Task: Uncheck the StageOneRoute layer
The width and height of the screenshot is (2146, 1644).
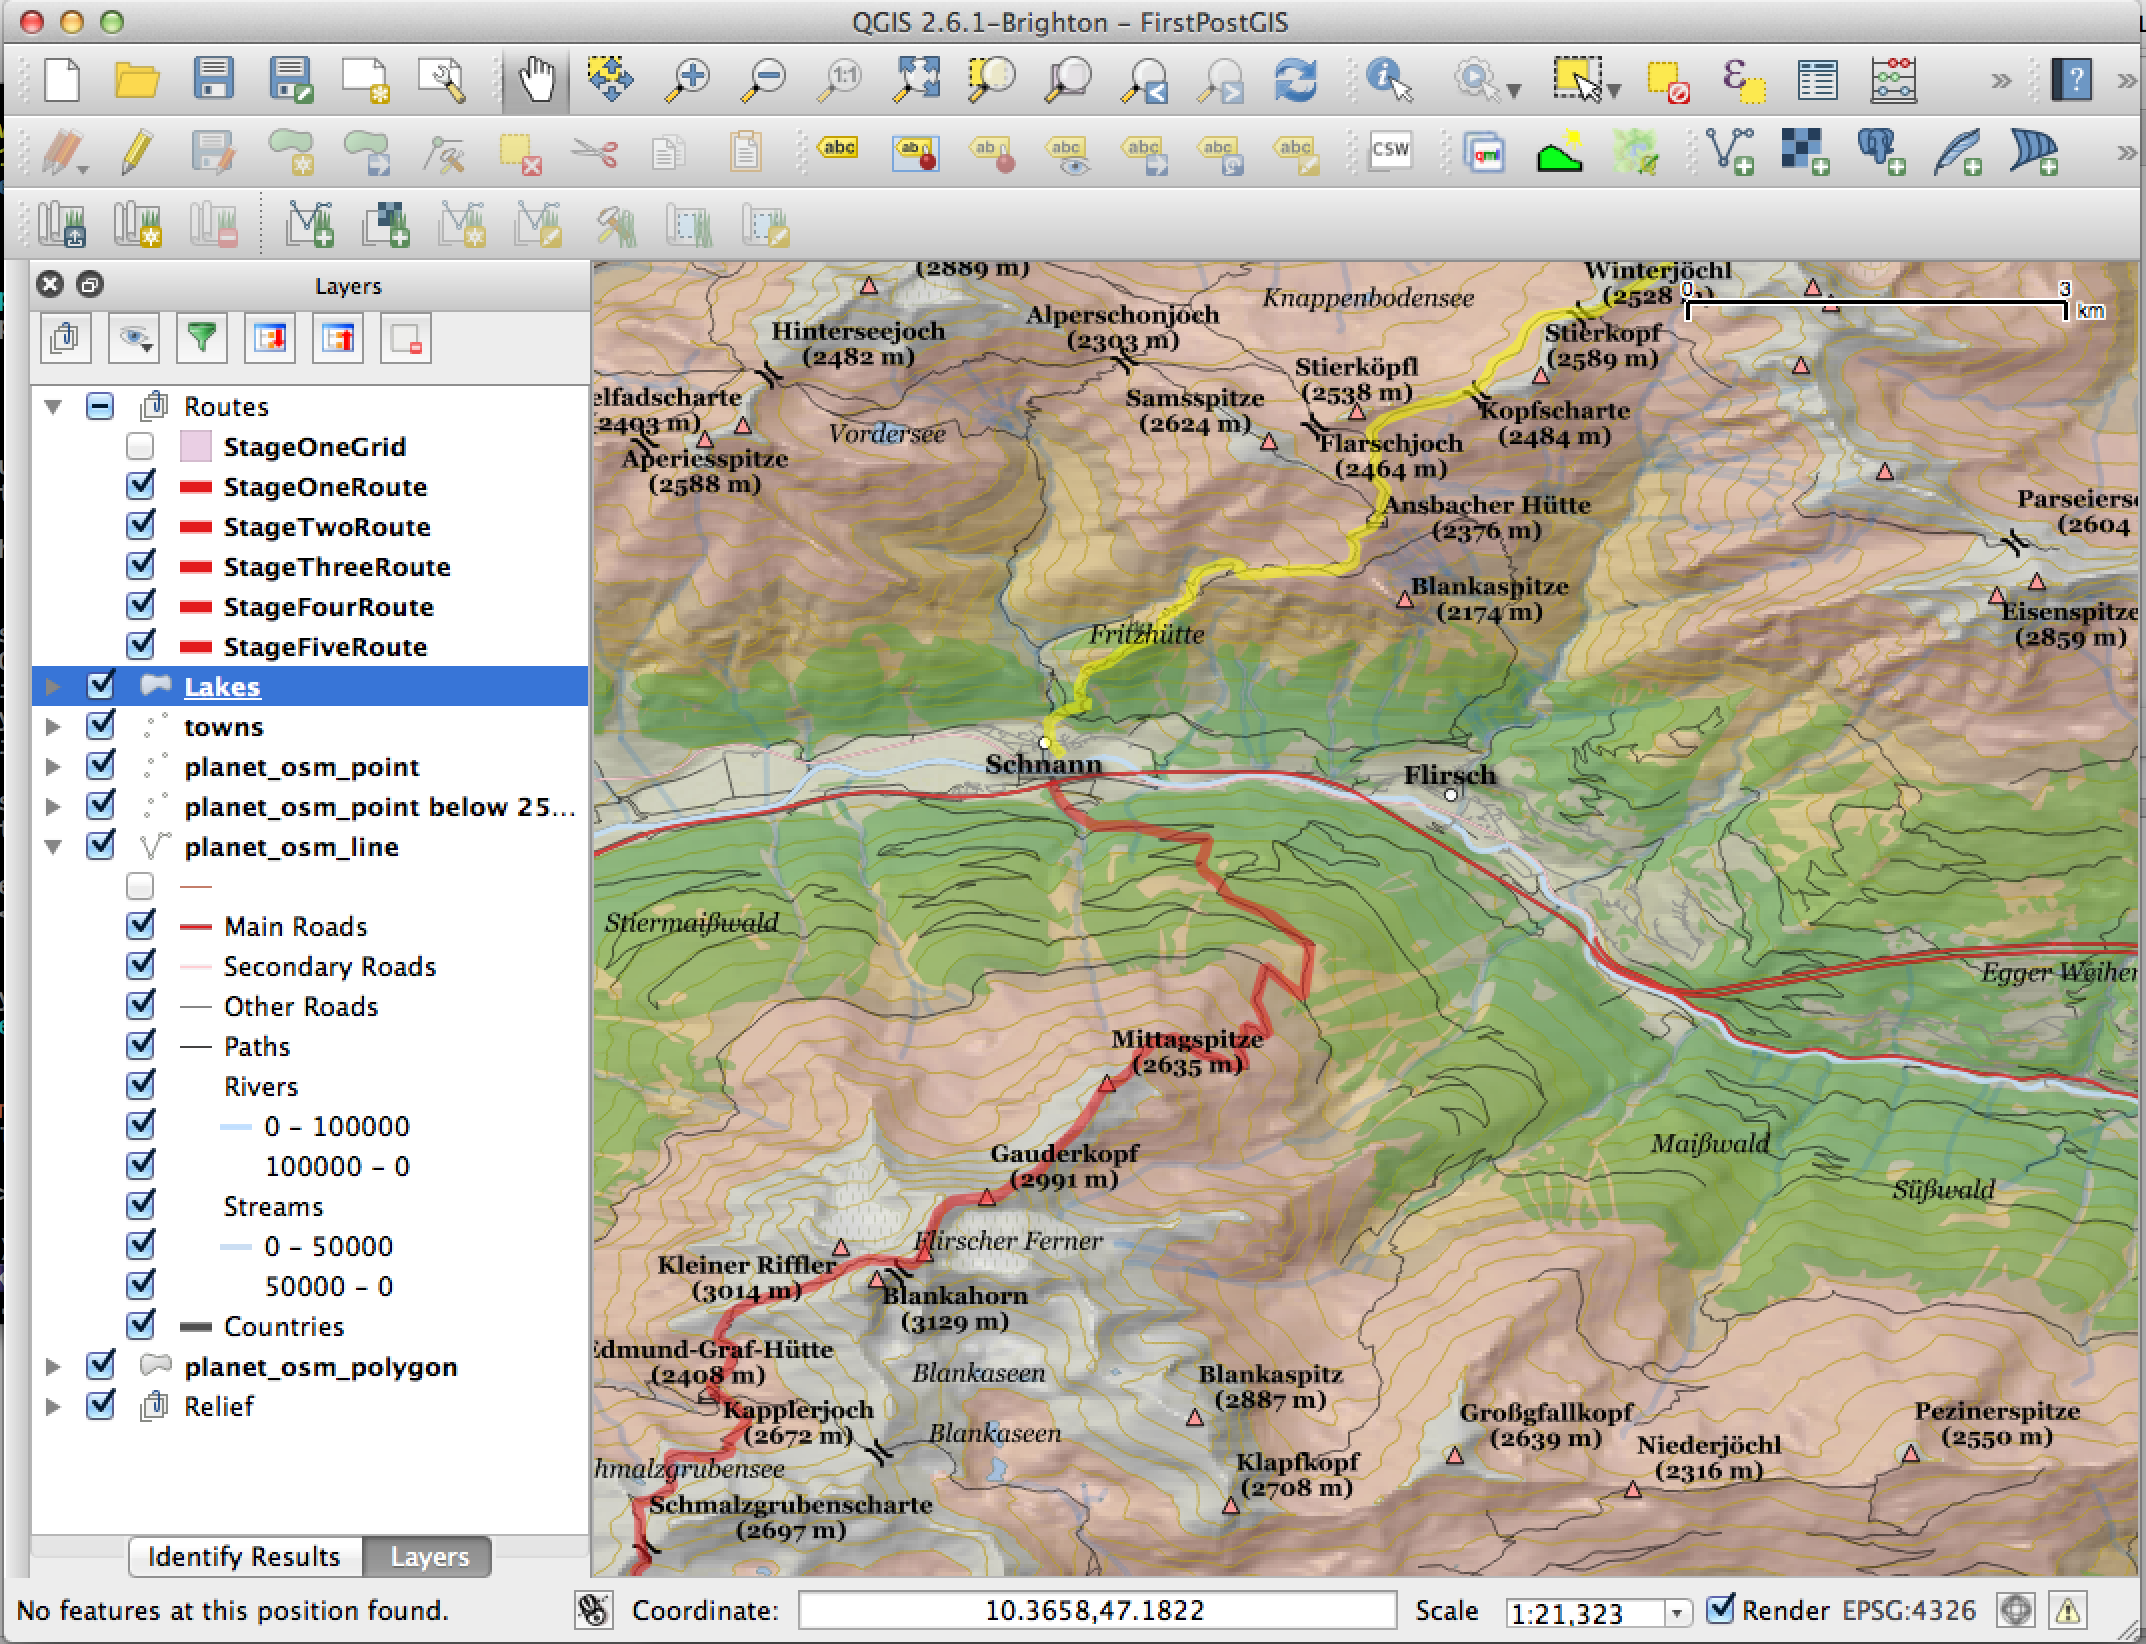Action: pyautogui.click(x=140, y=486)
